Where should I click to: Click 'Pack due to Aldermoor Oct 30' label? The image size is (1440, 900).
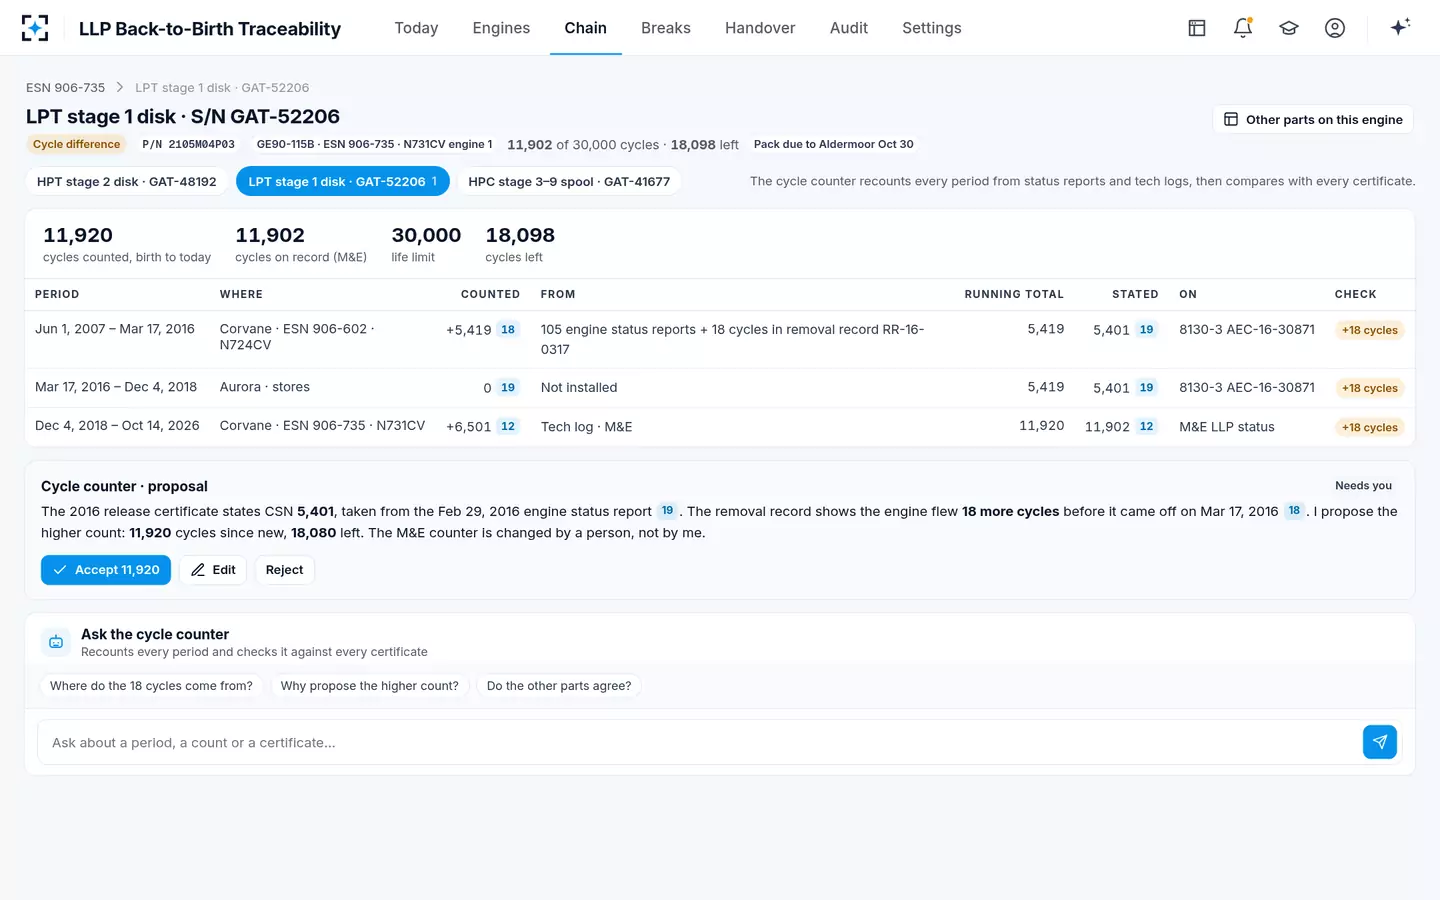833,144
